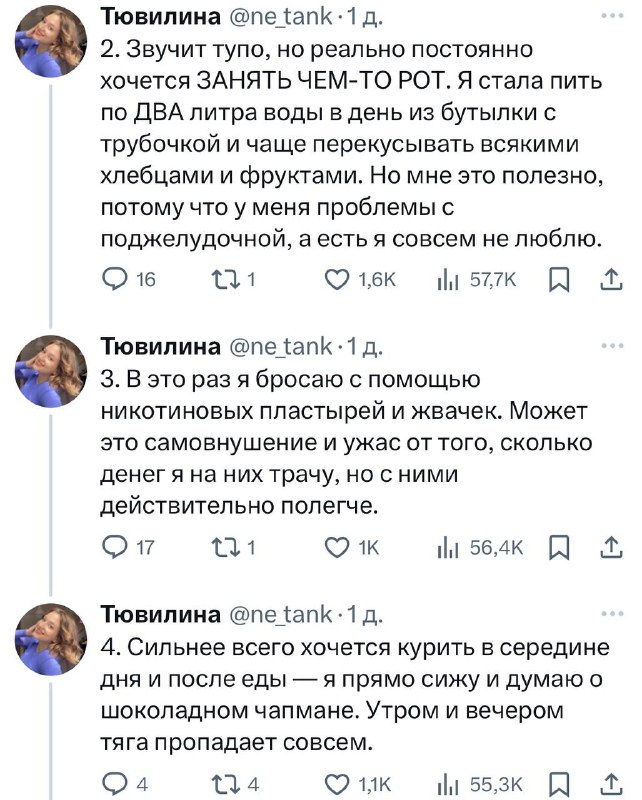Image resolution: width=642 pixels, height=800 pixels.
Task: Click the profile avatar on tweet number 4
Action: [x=51, y=641]
